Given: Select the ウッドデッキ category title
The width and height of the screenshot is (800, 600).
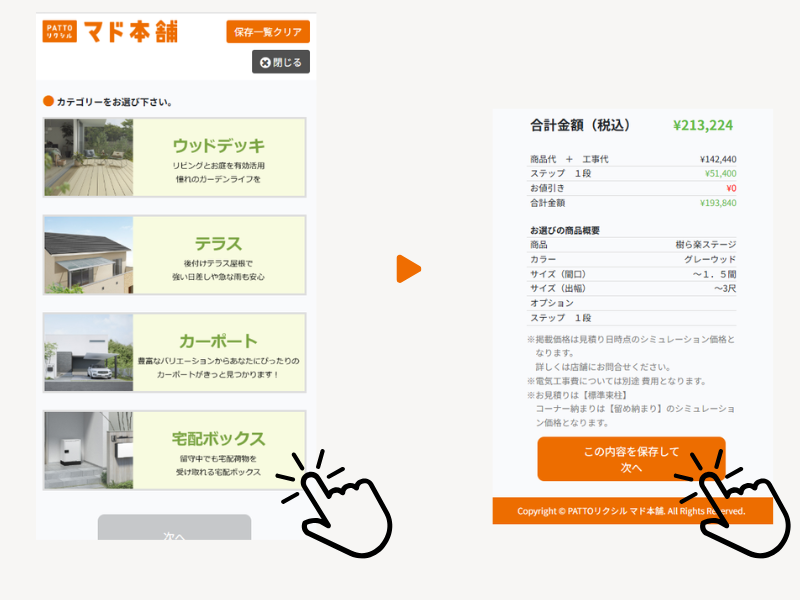Looking at the screenshot, I should pos(218,144).
